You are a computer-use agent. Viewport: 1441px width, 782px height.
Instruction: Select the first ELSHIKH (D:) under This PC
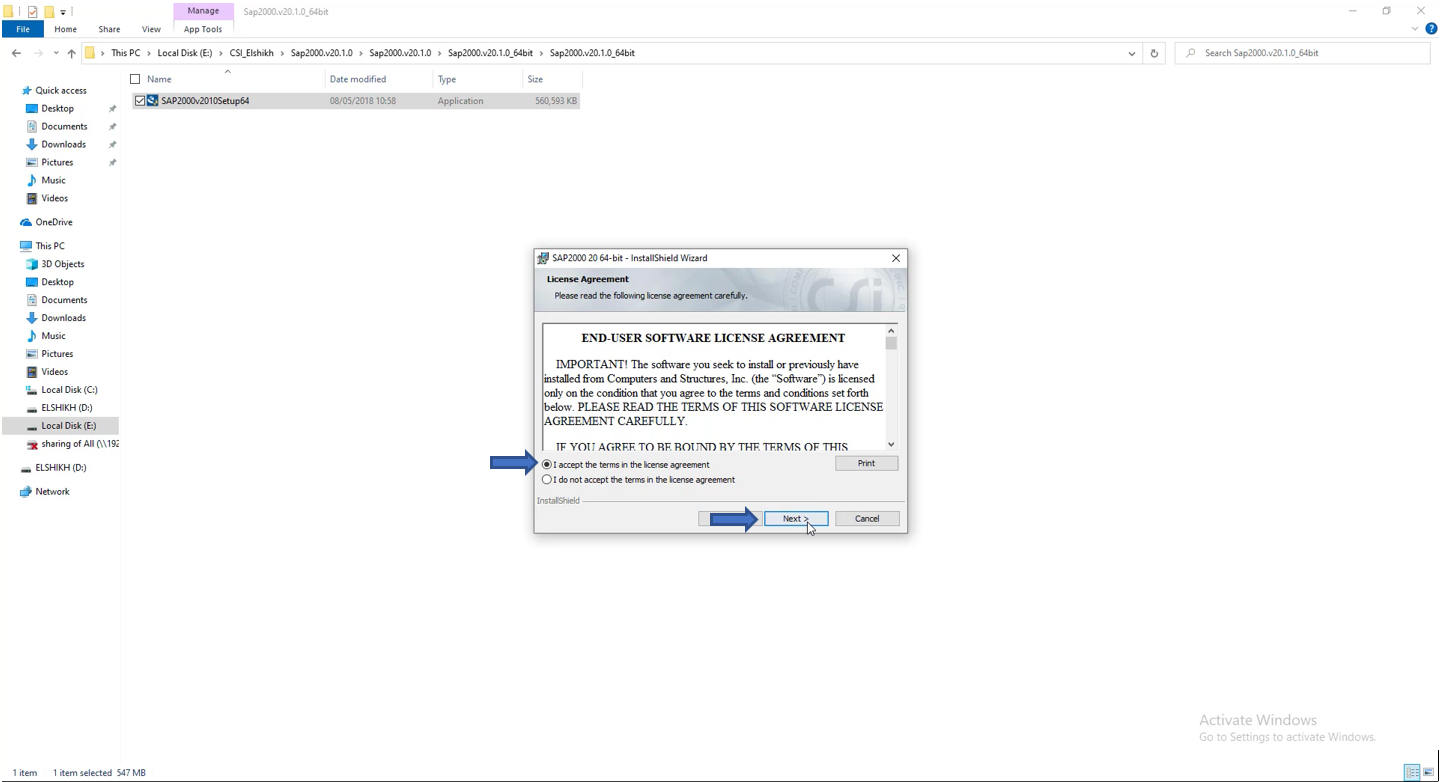coord(66,408)
